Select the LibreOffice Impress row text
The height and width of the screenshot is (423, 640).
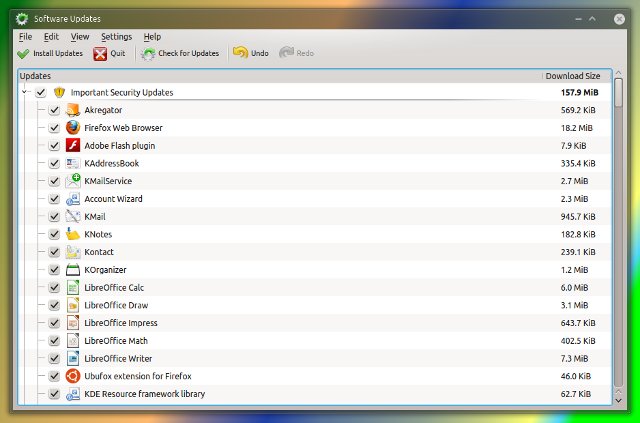click(121, 323)
